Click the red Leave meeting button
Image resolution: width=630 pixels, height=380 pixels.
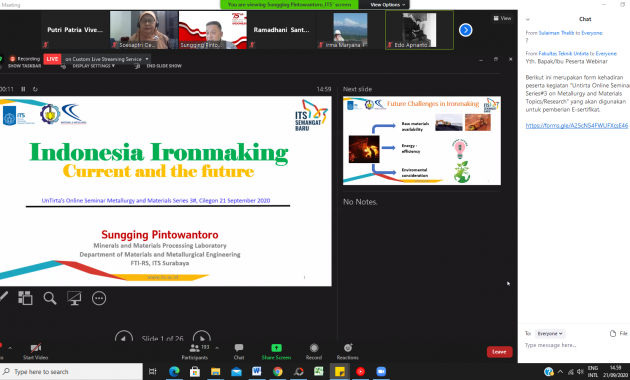499,352
